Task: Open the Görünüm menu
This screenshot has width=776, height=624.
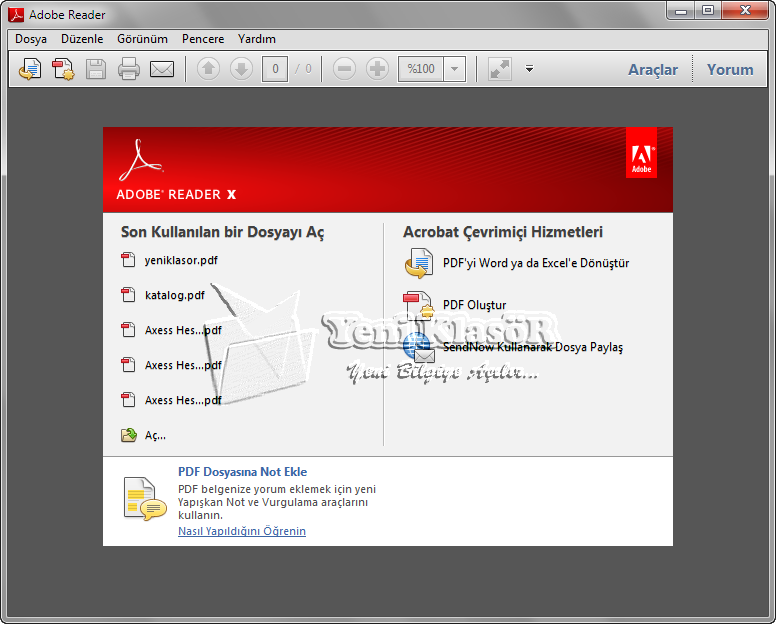Action: point(143,39)
